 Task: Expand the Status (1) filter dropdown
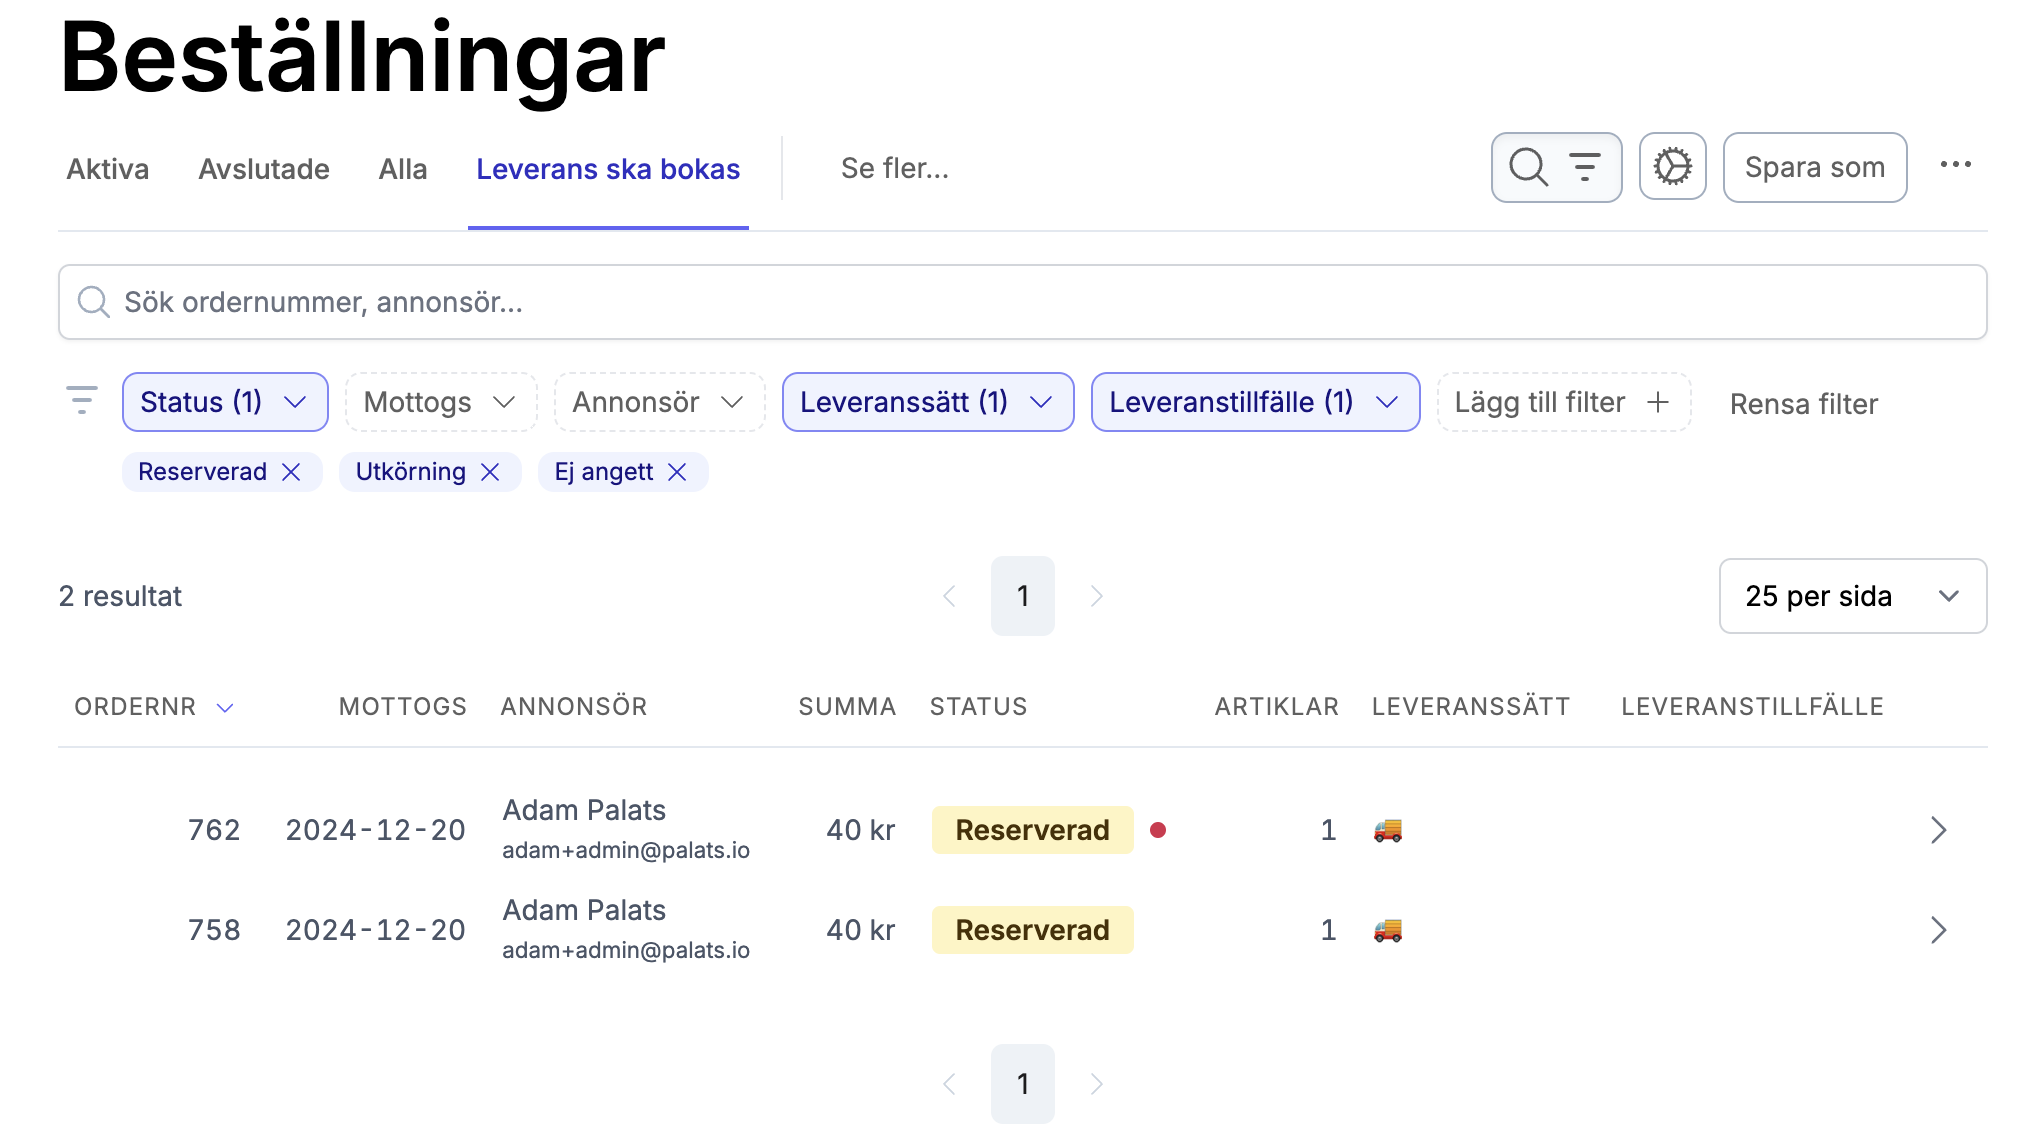(225, 402)
